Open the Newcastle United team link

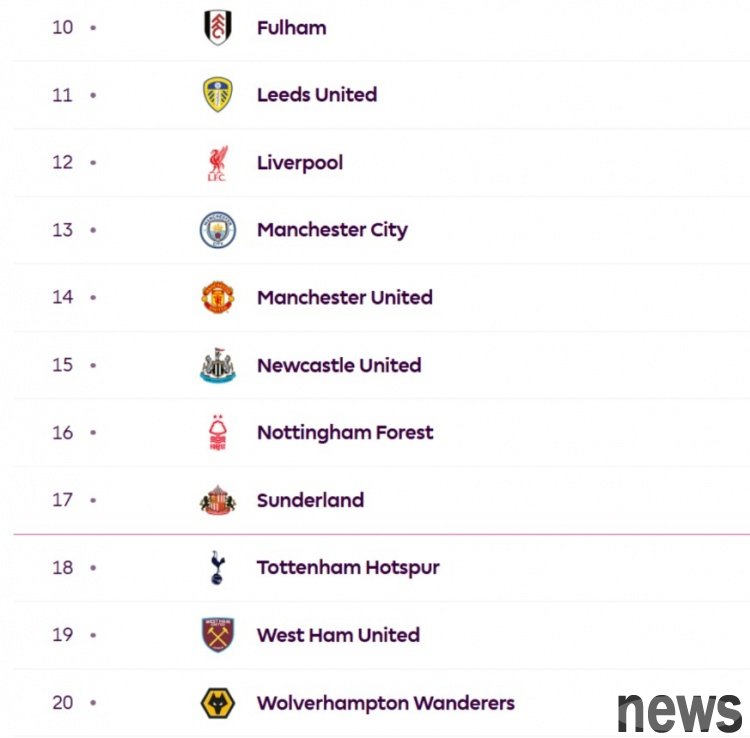339,365
